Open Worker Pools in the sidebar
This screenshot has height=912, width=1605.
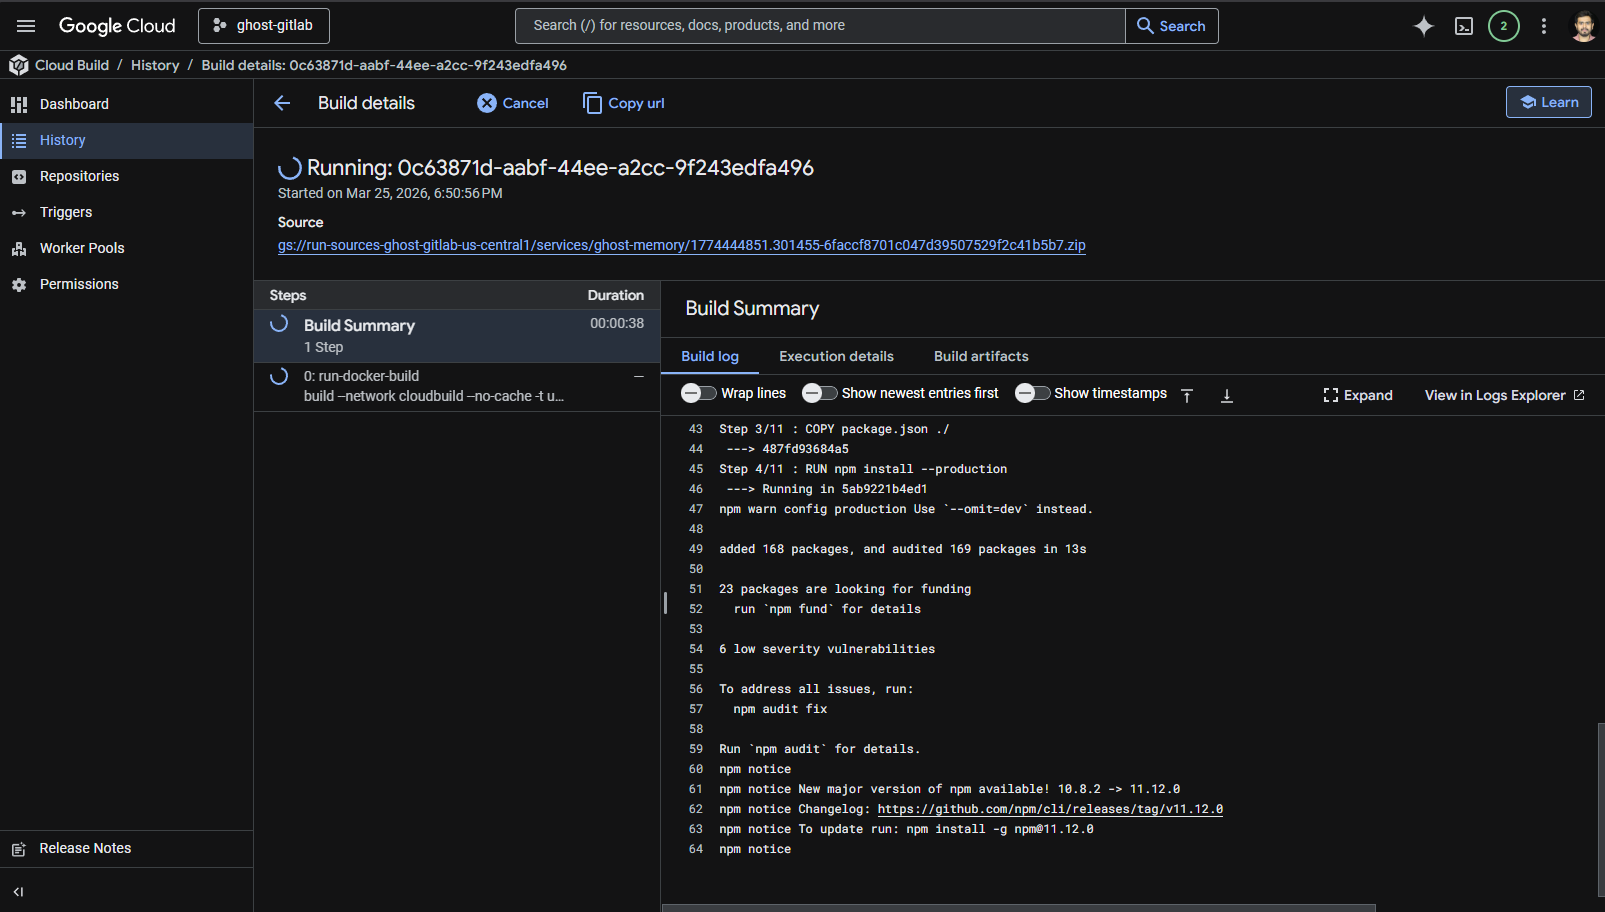point(126,248)
